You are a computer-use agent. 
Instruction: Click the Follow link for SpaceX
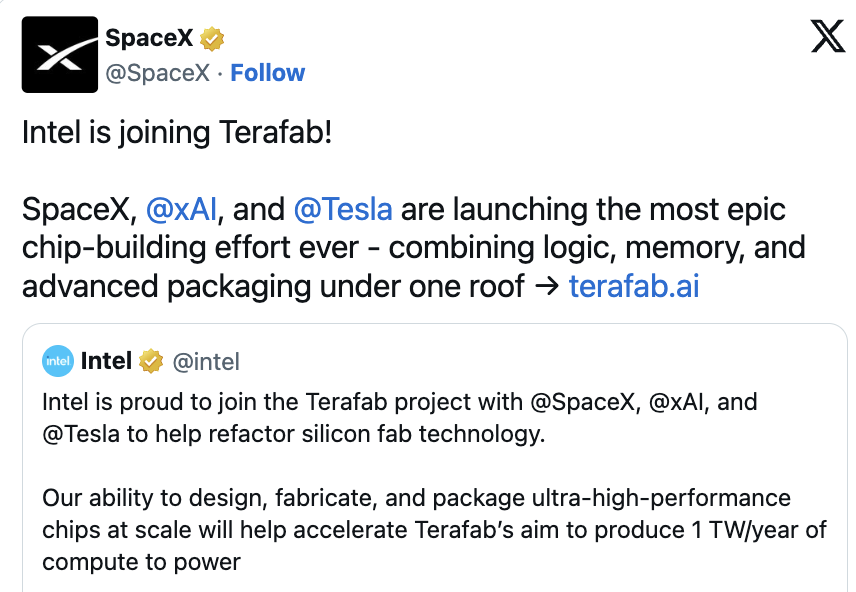(x=267, y=72)
